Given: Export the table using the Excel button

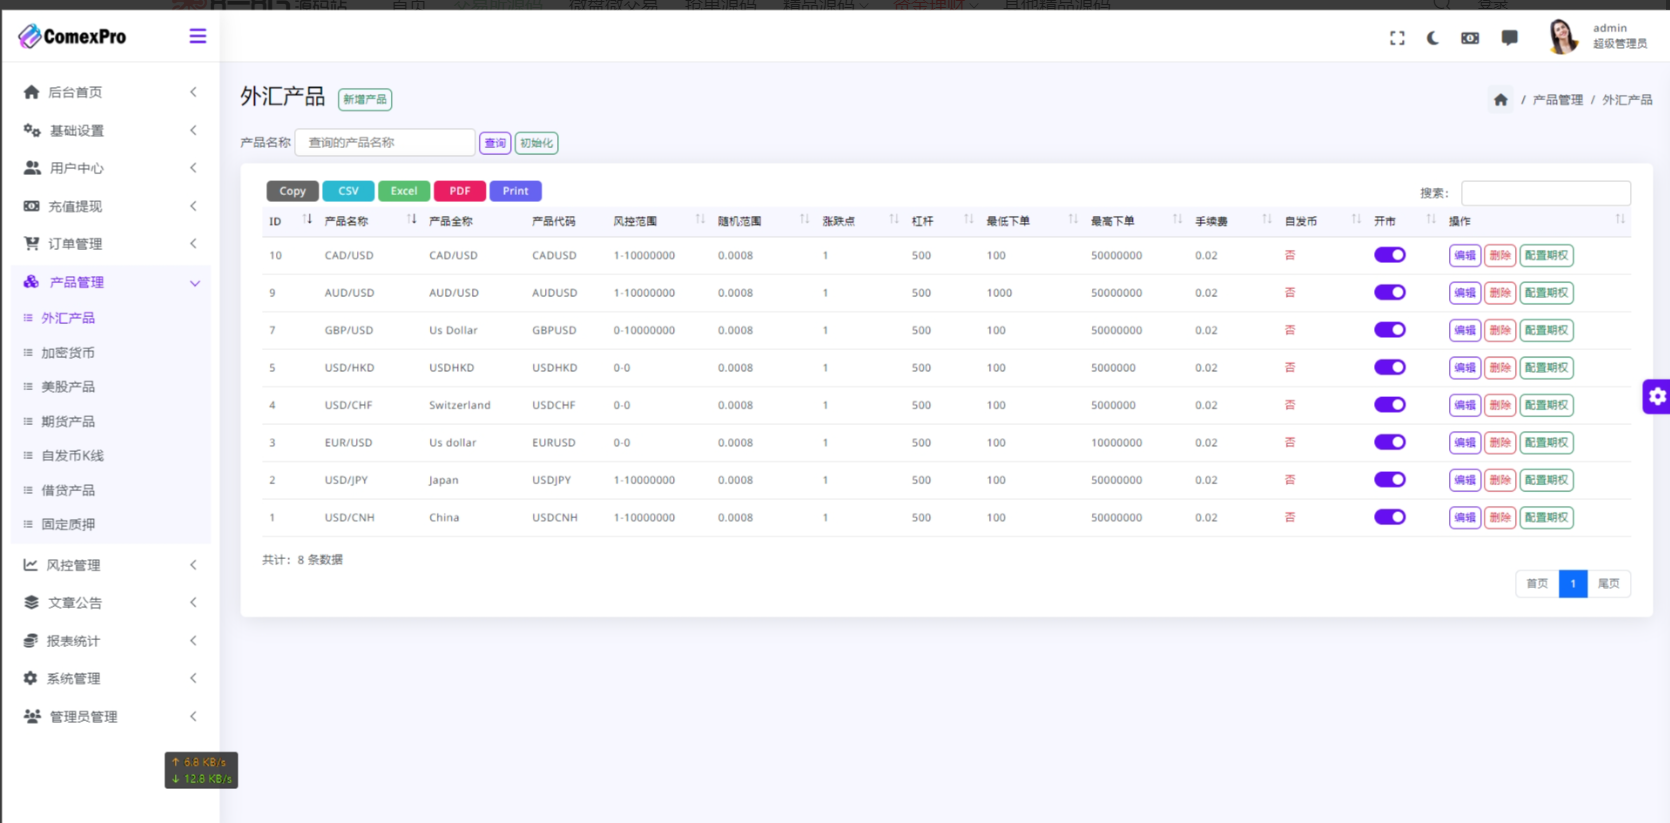Looking at the screenshot, I should [403, 191].
